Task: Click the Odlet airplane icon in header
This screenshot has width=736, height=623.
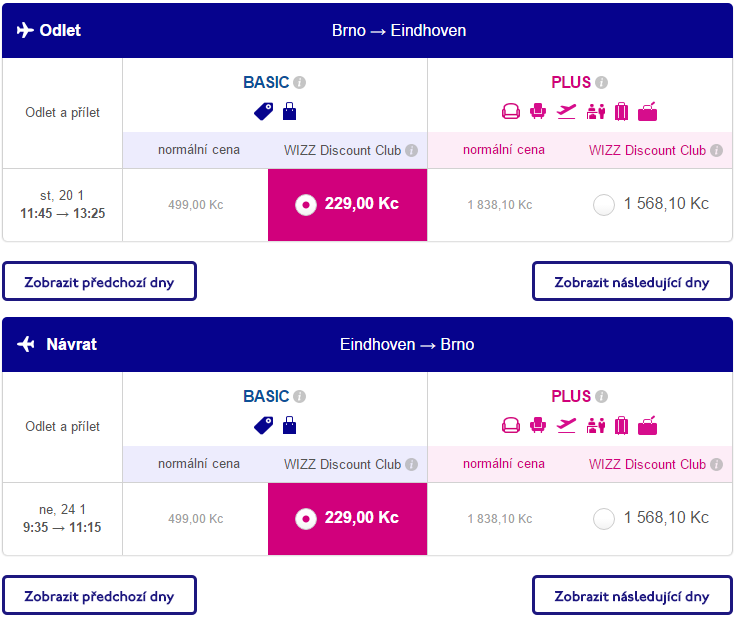Action: (25, 30)
